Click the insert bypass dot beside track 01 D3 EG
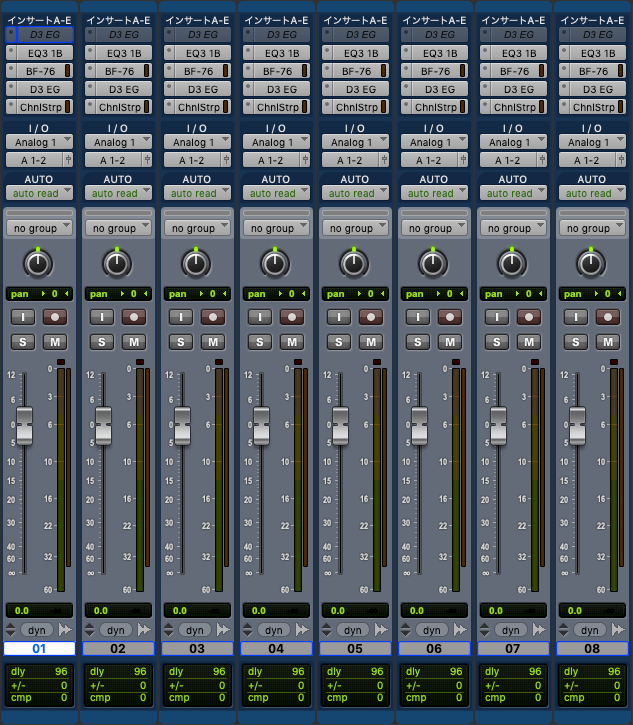 click(x=11, y=34)
